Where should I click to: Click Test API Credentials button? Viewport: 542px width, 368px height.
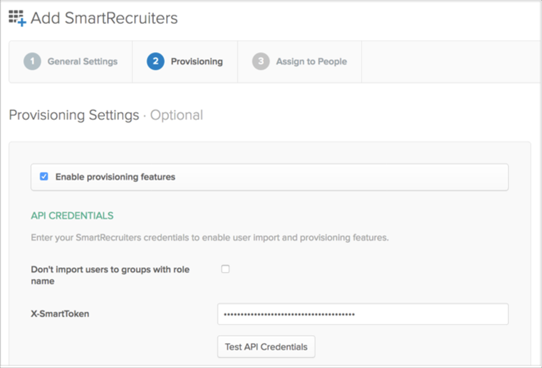(x=266, y=347)
